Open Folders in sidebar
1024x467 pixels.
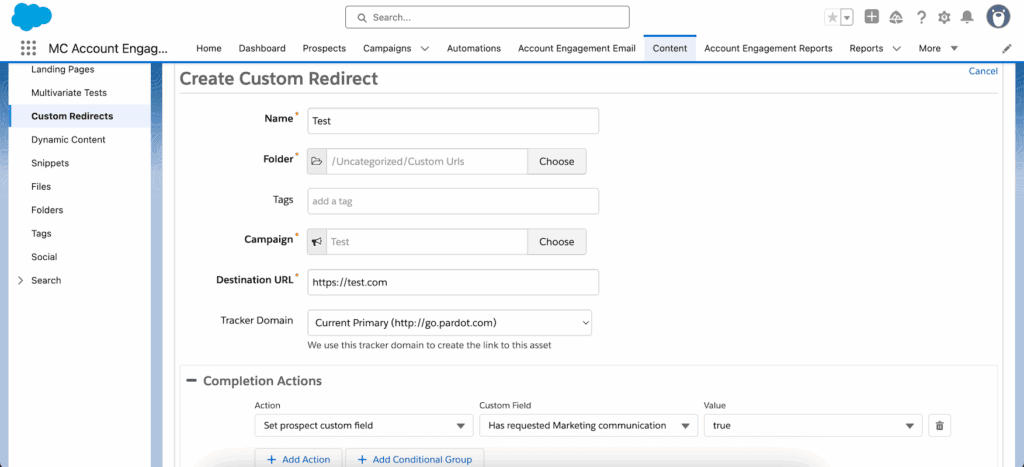tap(47, 210)
